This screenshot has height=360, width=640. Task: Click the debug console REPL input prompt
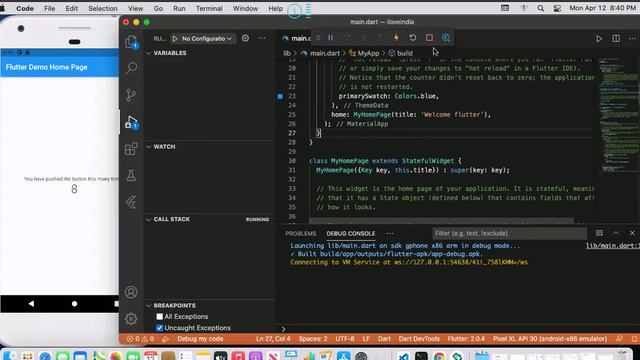[457, 329]
